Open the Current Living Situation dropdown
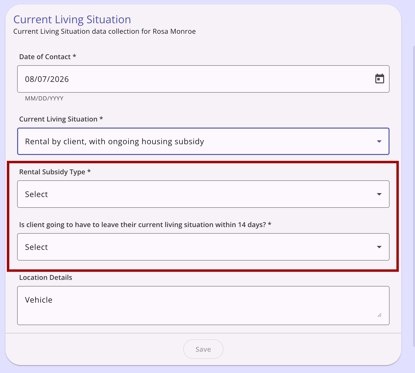This screenshot has height=373, width=415. point(203,141)
